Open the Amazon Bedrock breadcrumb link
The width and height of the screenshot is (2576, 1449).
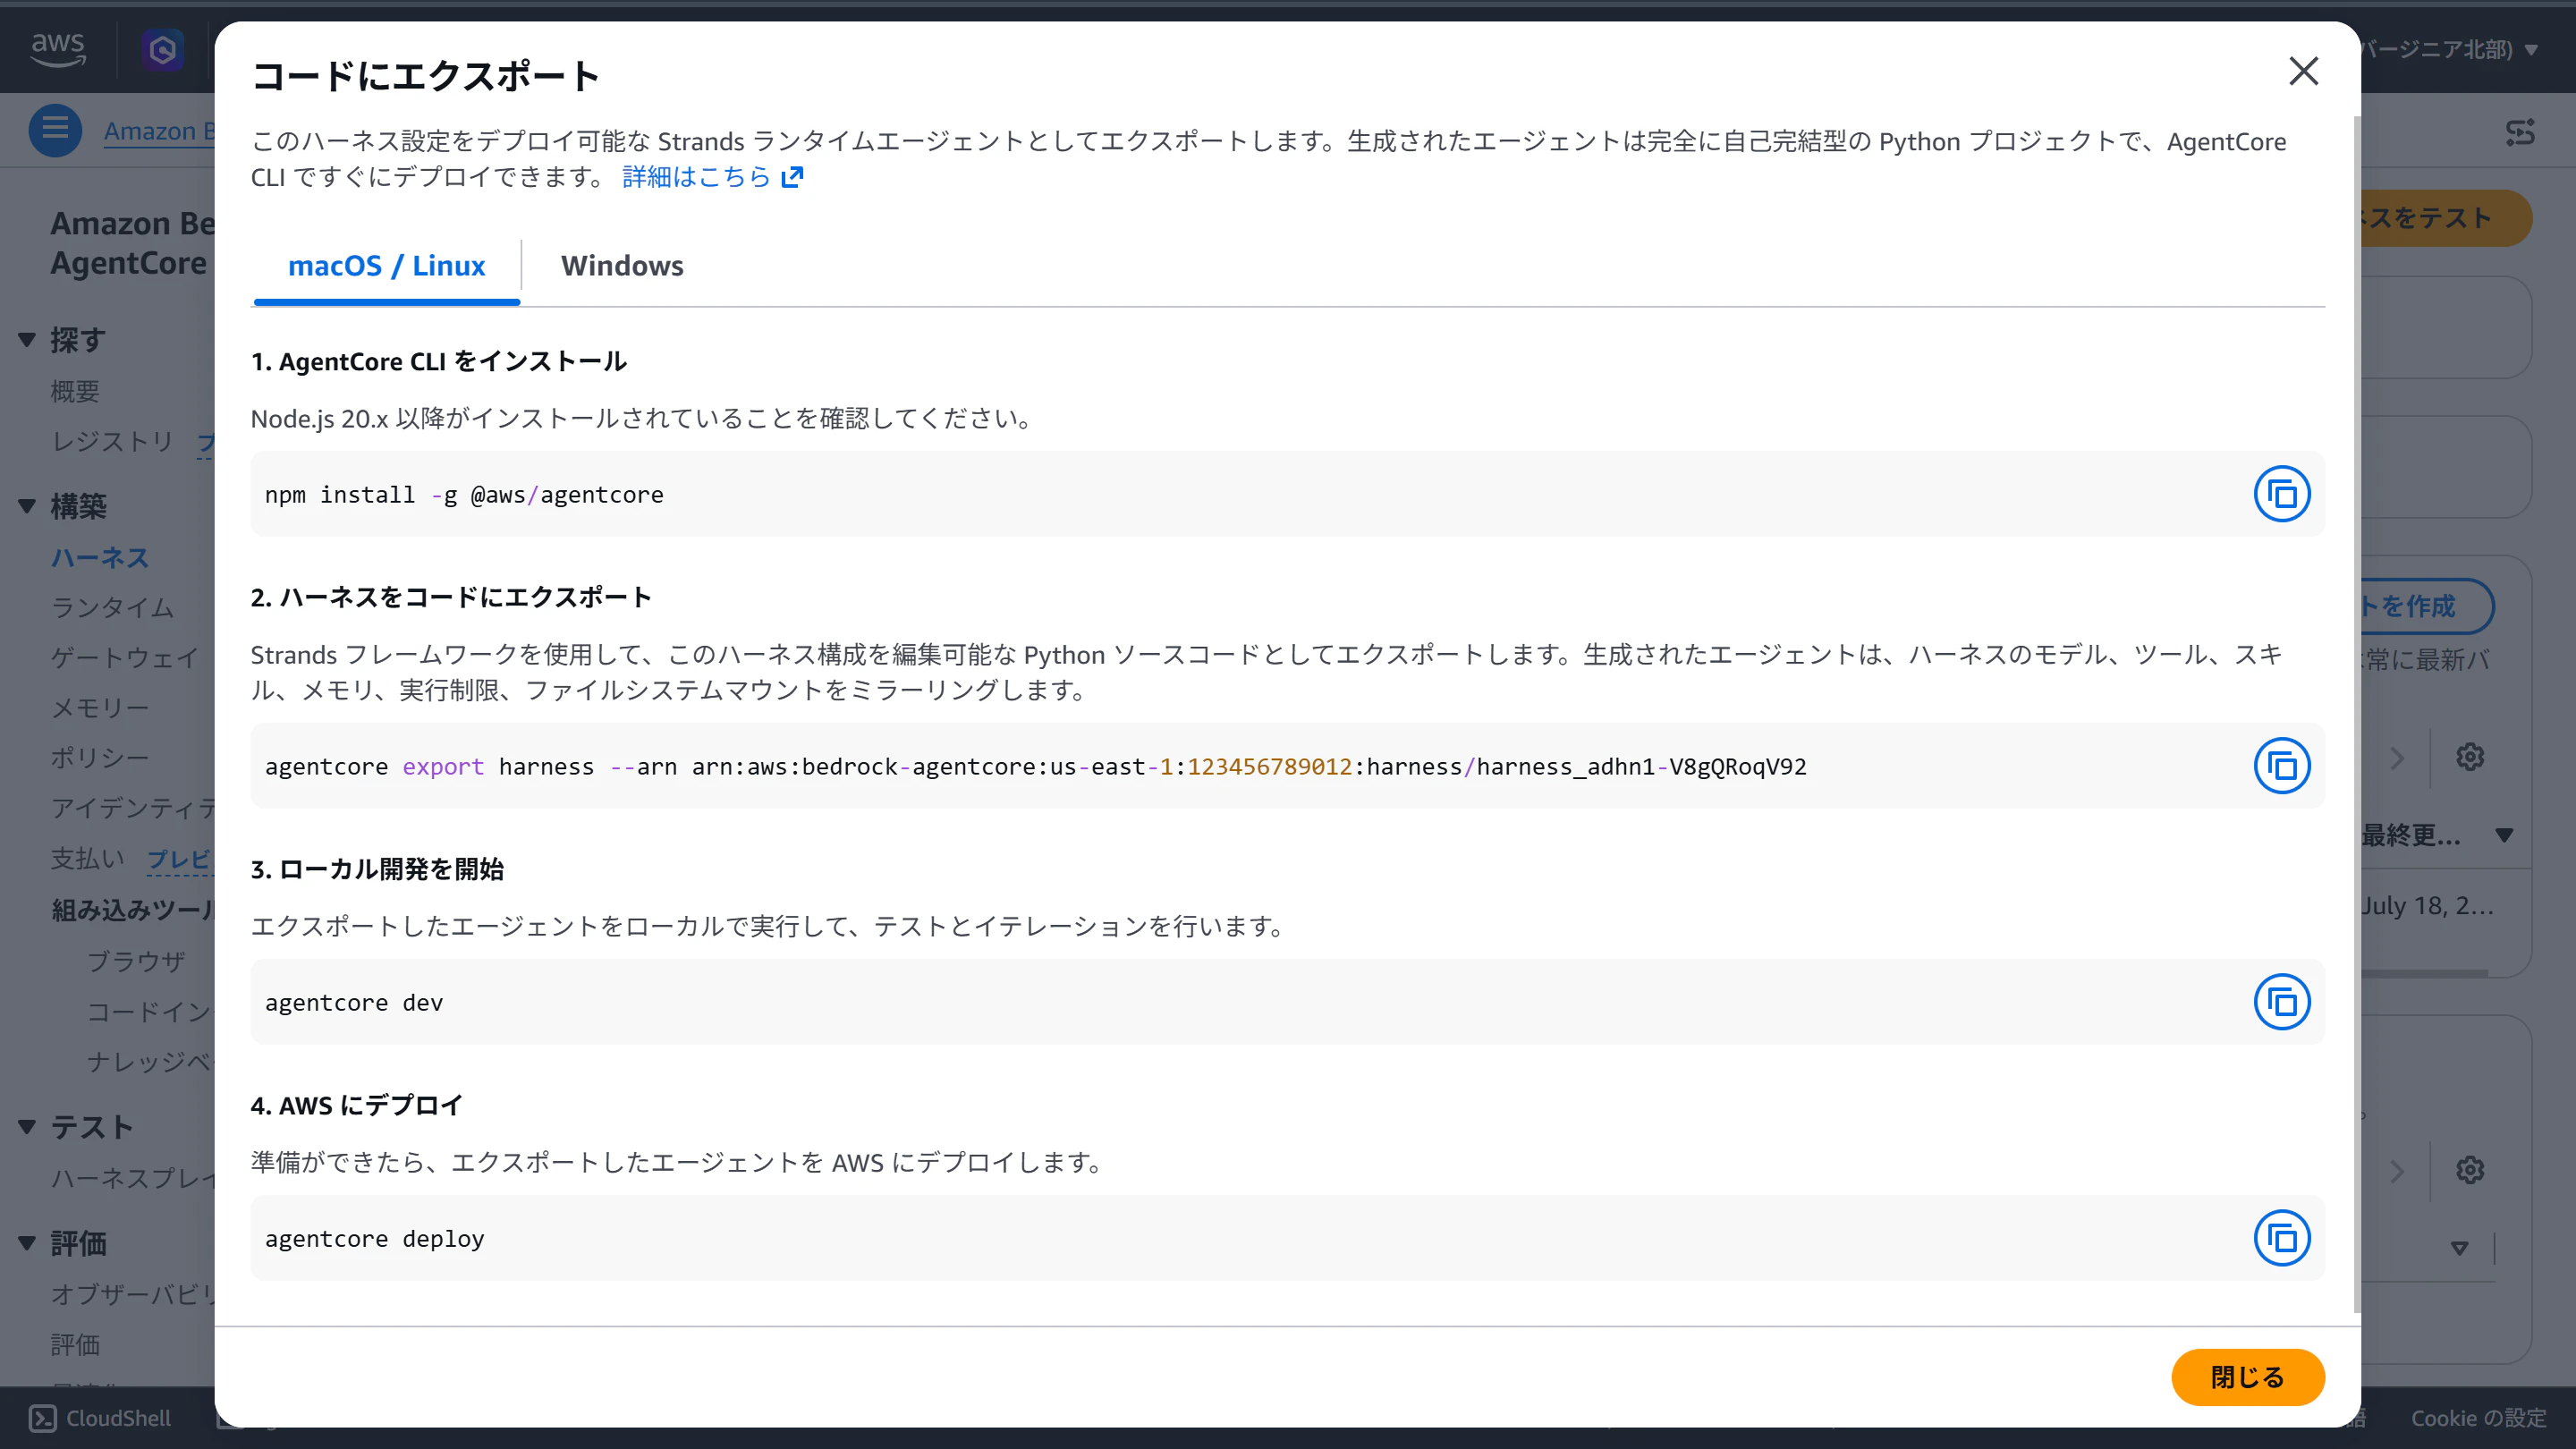[x=159, y=131]
